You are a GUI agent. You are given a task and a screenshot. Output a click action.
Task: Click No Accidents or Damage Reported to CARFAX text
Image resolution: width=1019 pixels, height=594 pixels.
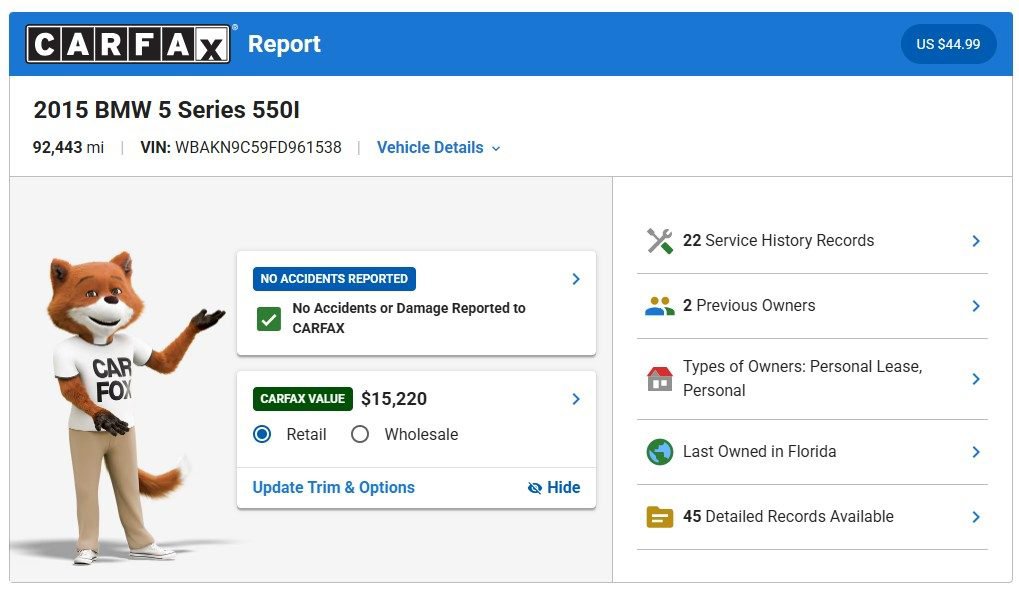click(409, 318)
